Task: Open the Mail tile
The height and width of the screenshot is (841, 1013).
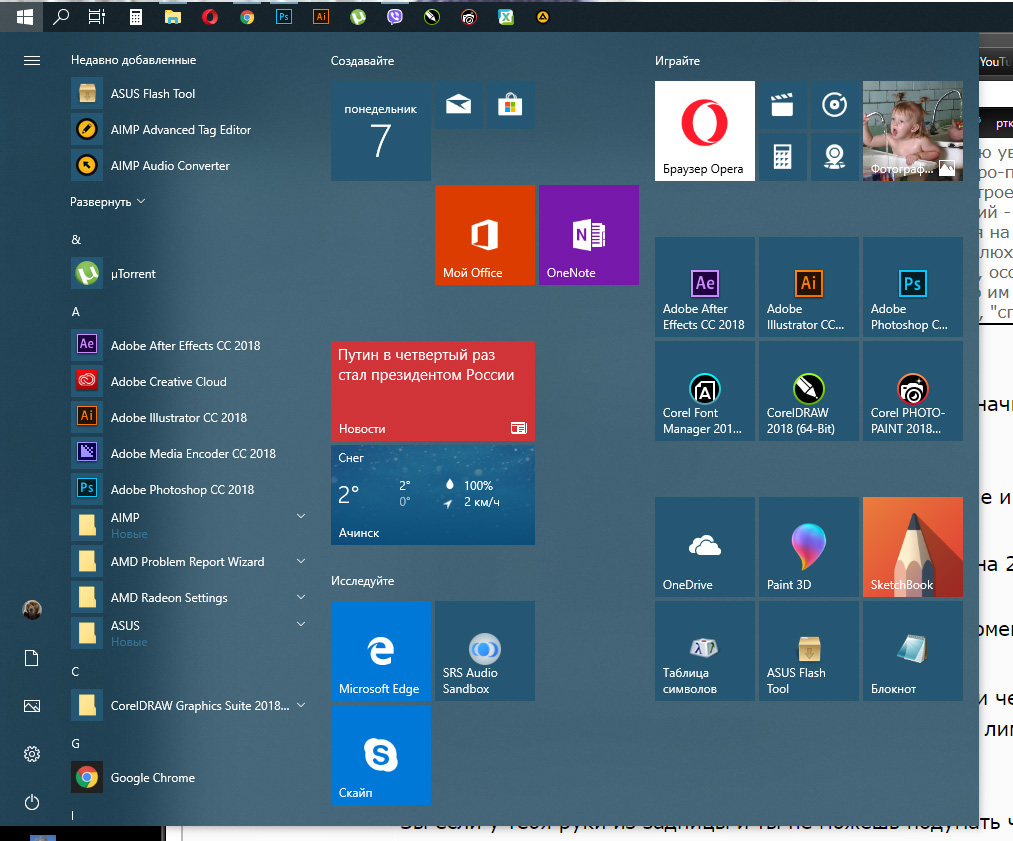Action: coord(459,105)
